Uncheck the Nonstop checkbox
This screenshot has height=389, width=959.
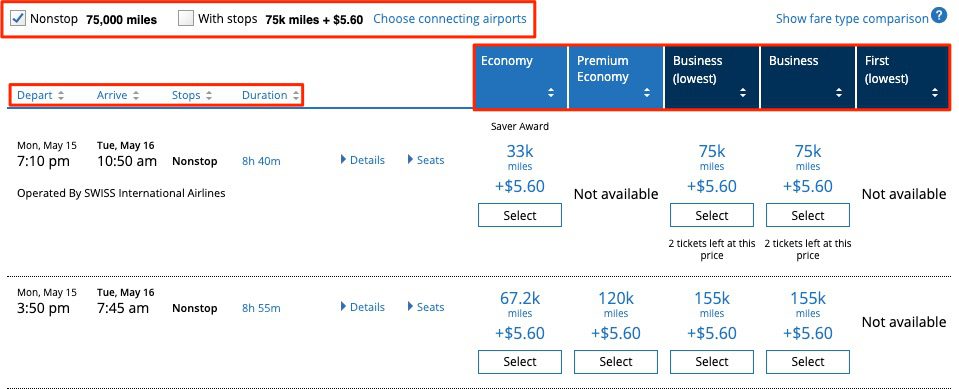point(18,18)
